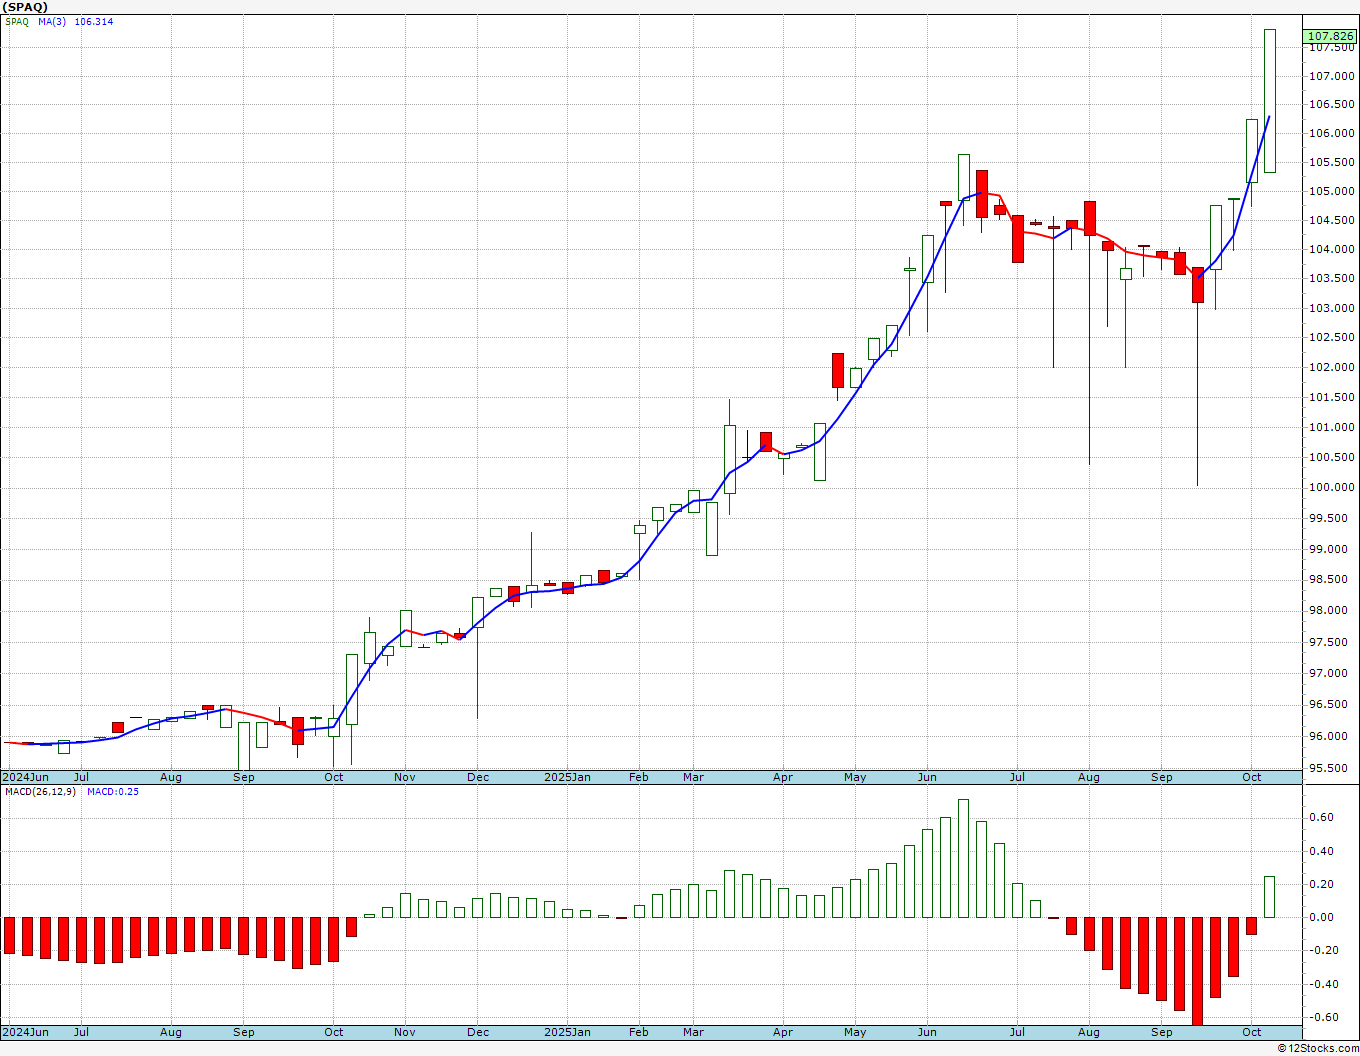Click the MA(3) legend label
Viewport: 1360px width, 1056px height.
tap(53, 21)
